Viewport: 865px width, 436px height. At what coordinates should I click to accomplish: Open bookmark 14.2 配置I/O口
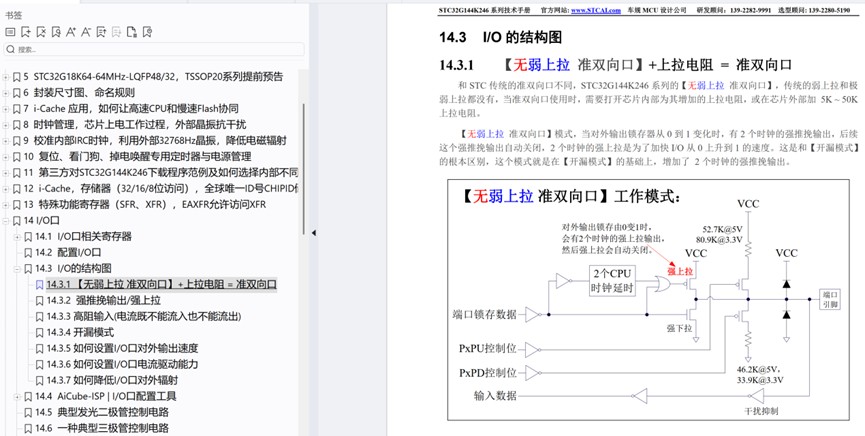point(68,253)
